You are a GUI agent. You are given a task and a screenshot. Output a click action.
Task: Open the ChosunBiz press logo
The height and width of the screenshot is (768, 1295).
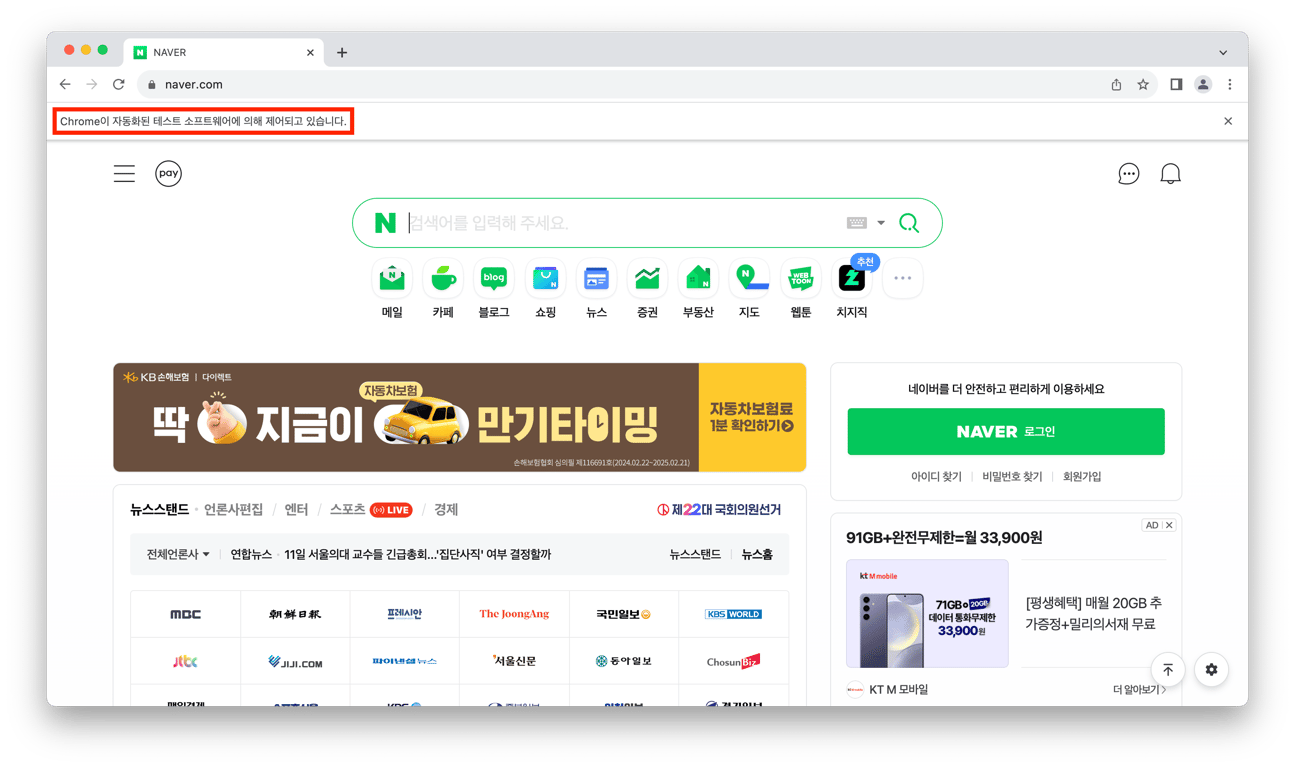pos(733,661)
